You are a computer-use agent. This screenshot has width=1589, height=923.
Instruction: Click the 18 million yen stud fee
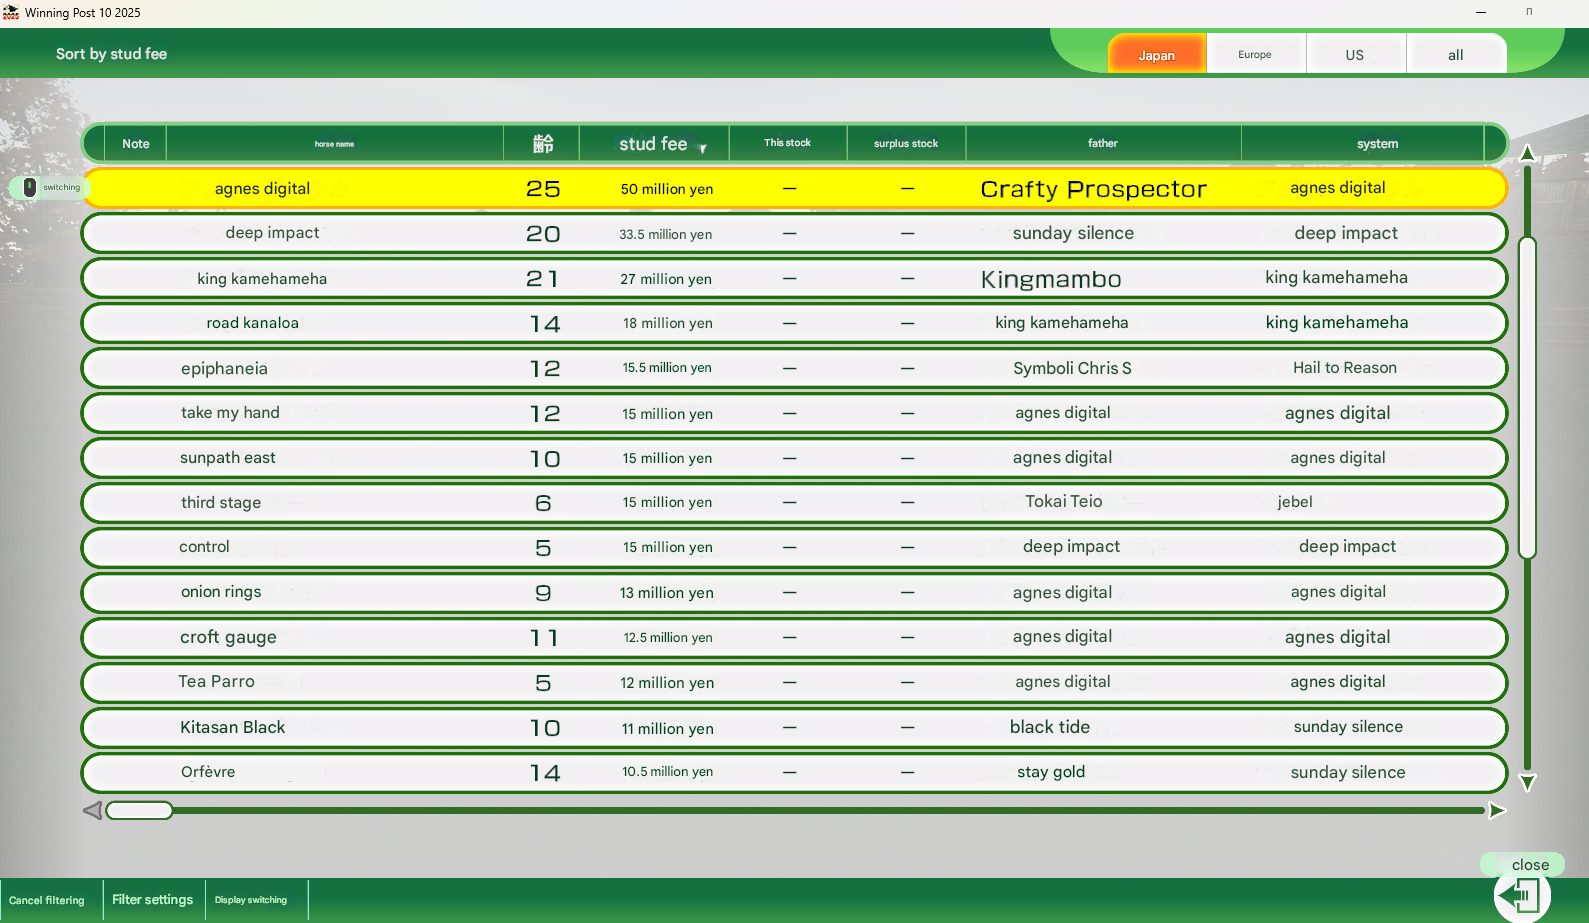668,323
